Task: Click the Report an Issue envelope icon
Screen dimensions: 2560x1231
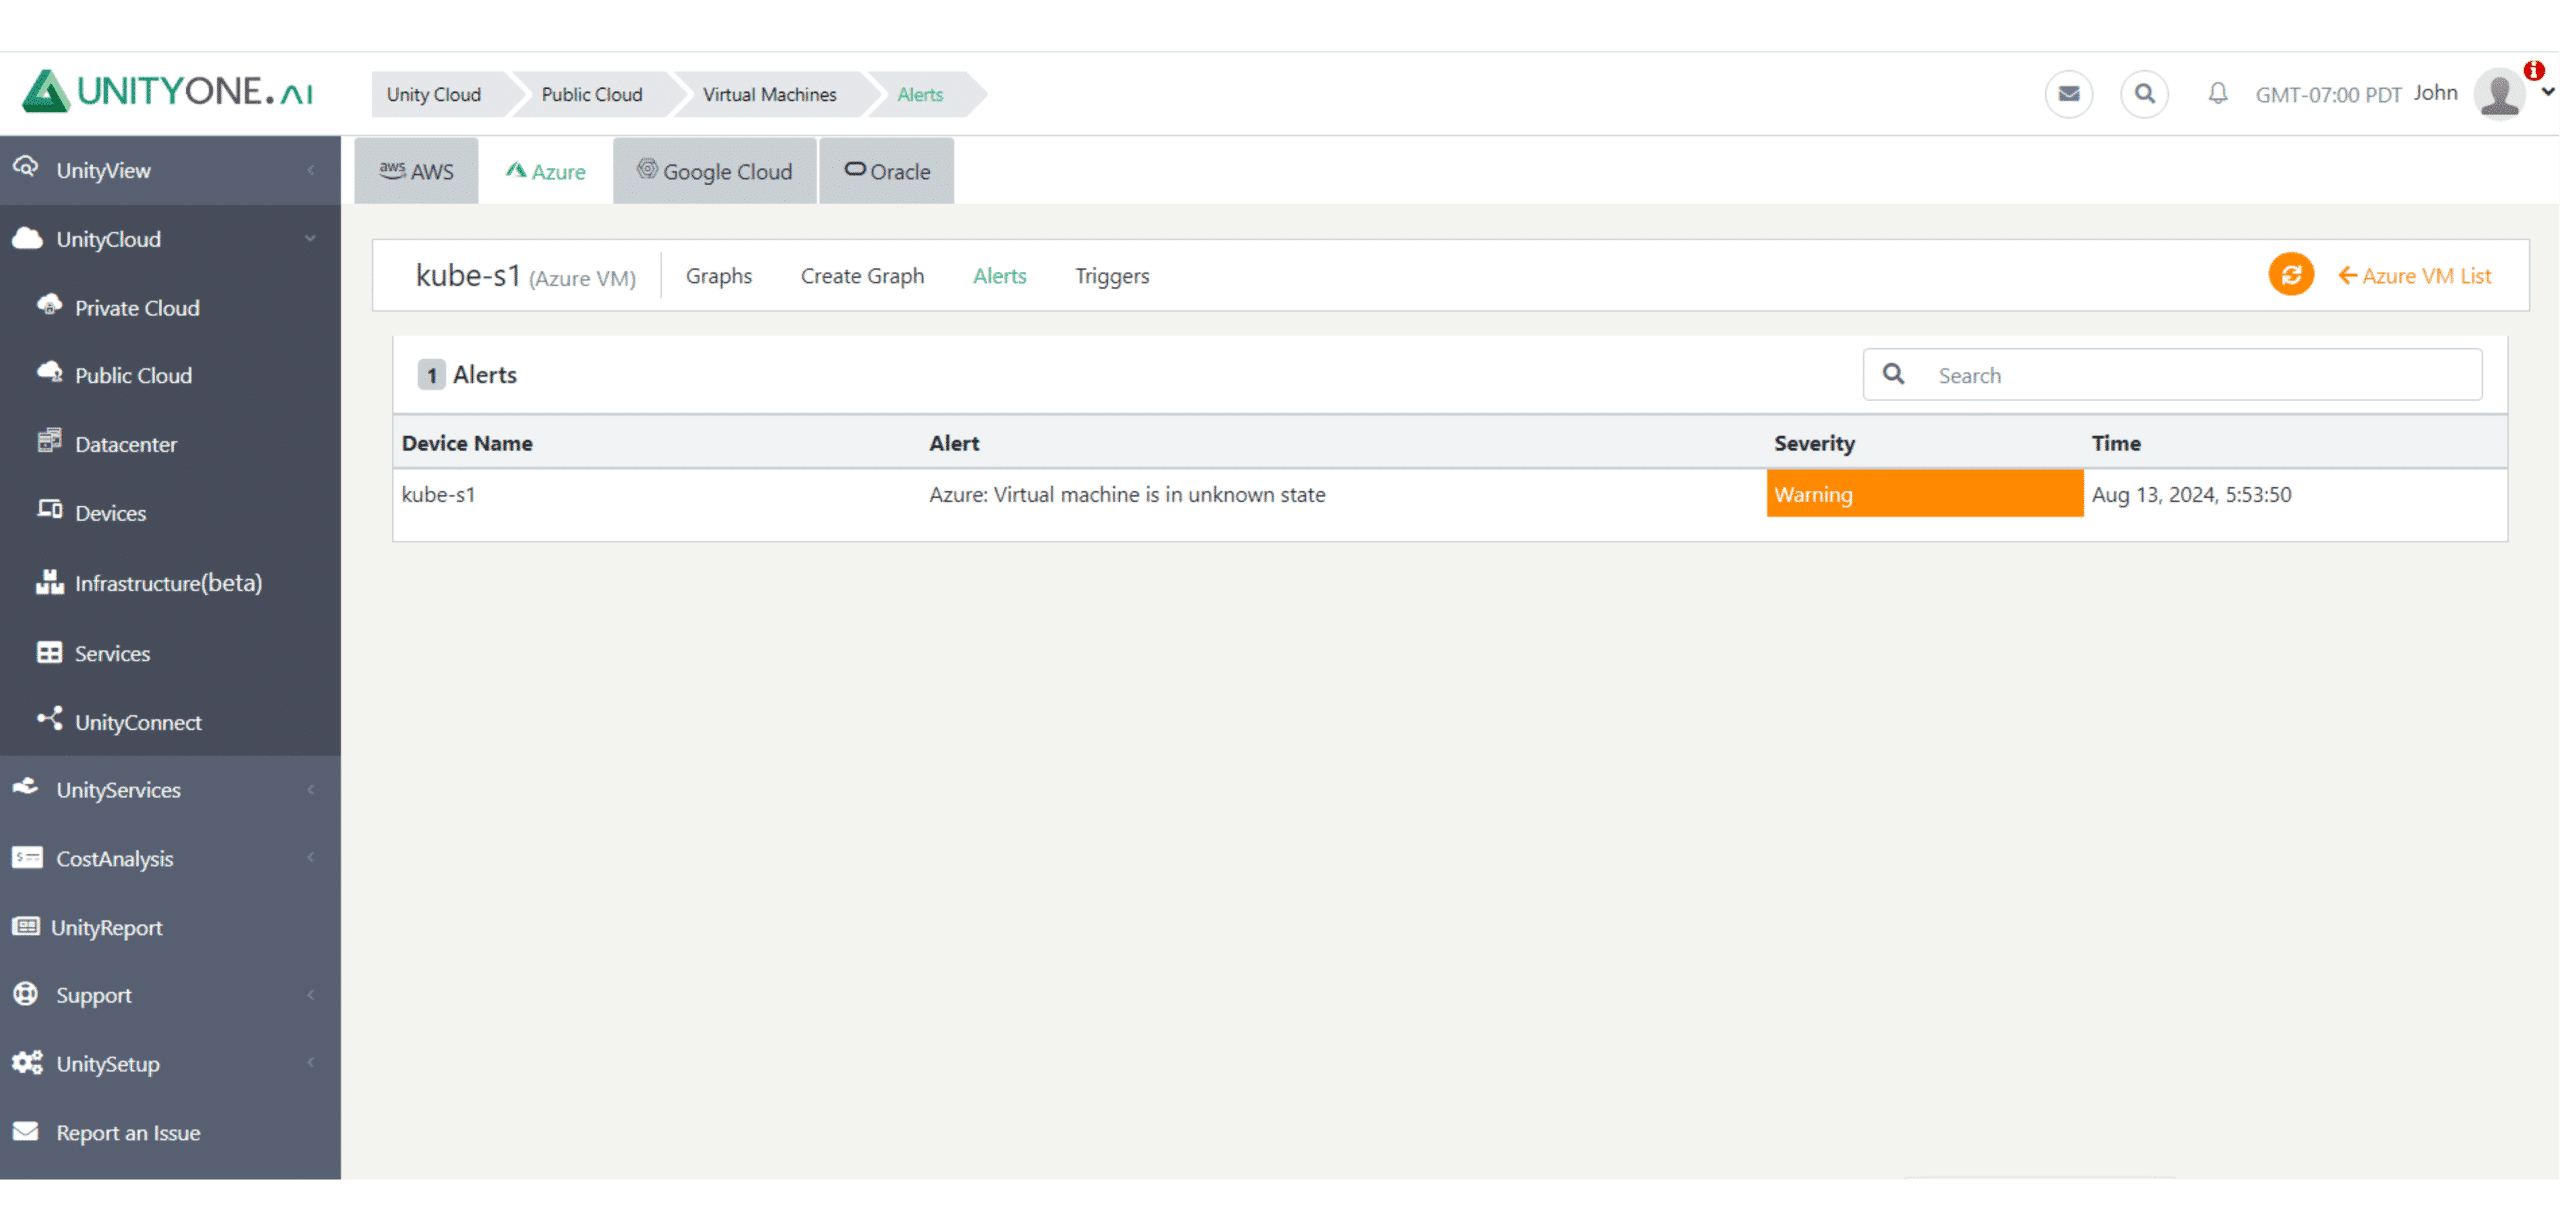Action: point(26,1131)
